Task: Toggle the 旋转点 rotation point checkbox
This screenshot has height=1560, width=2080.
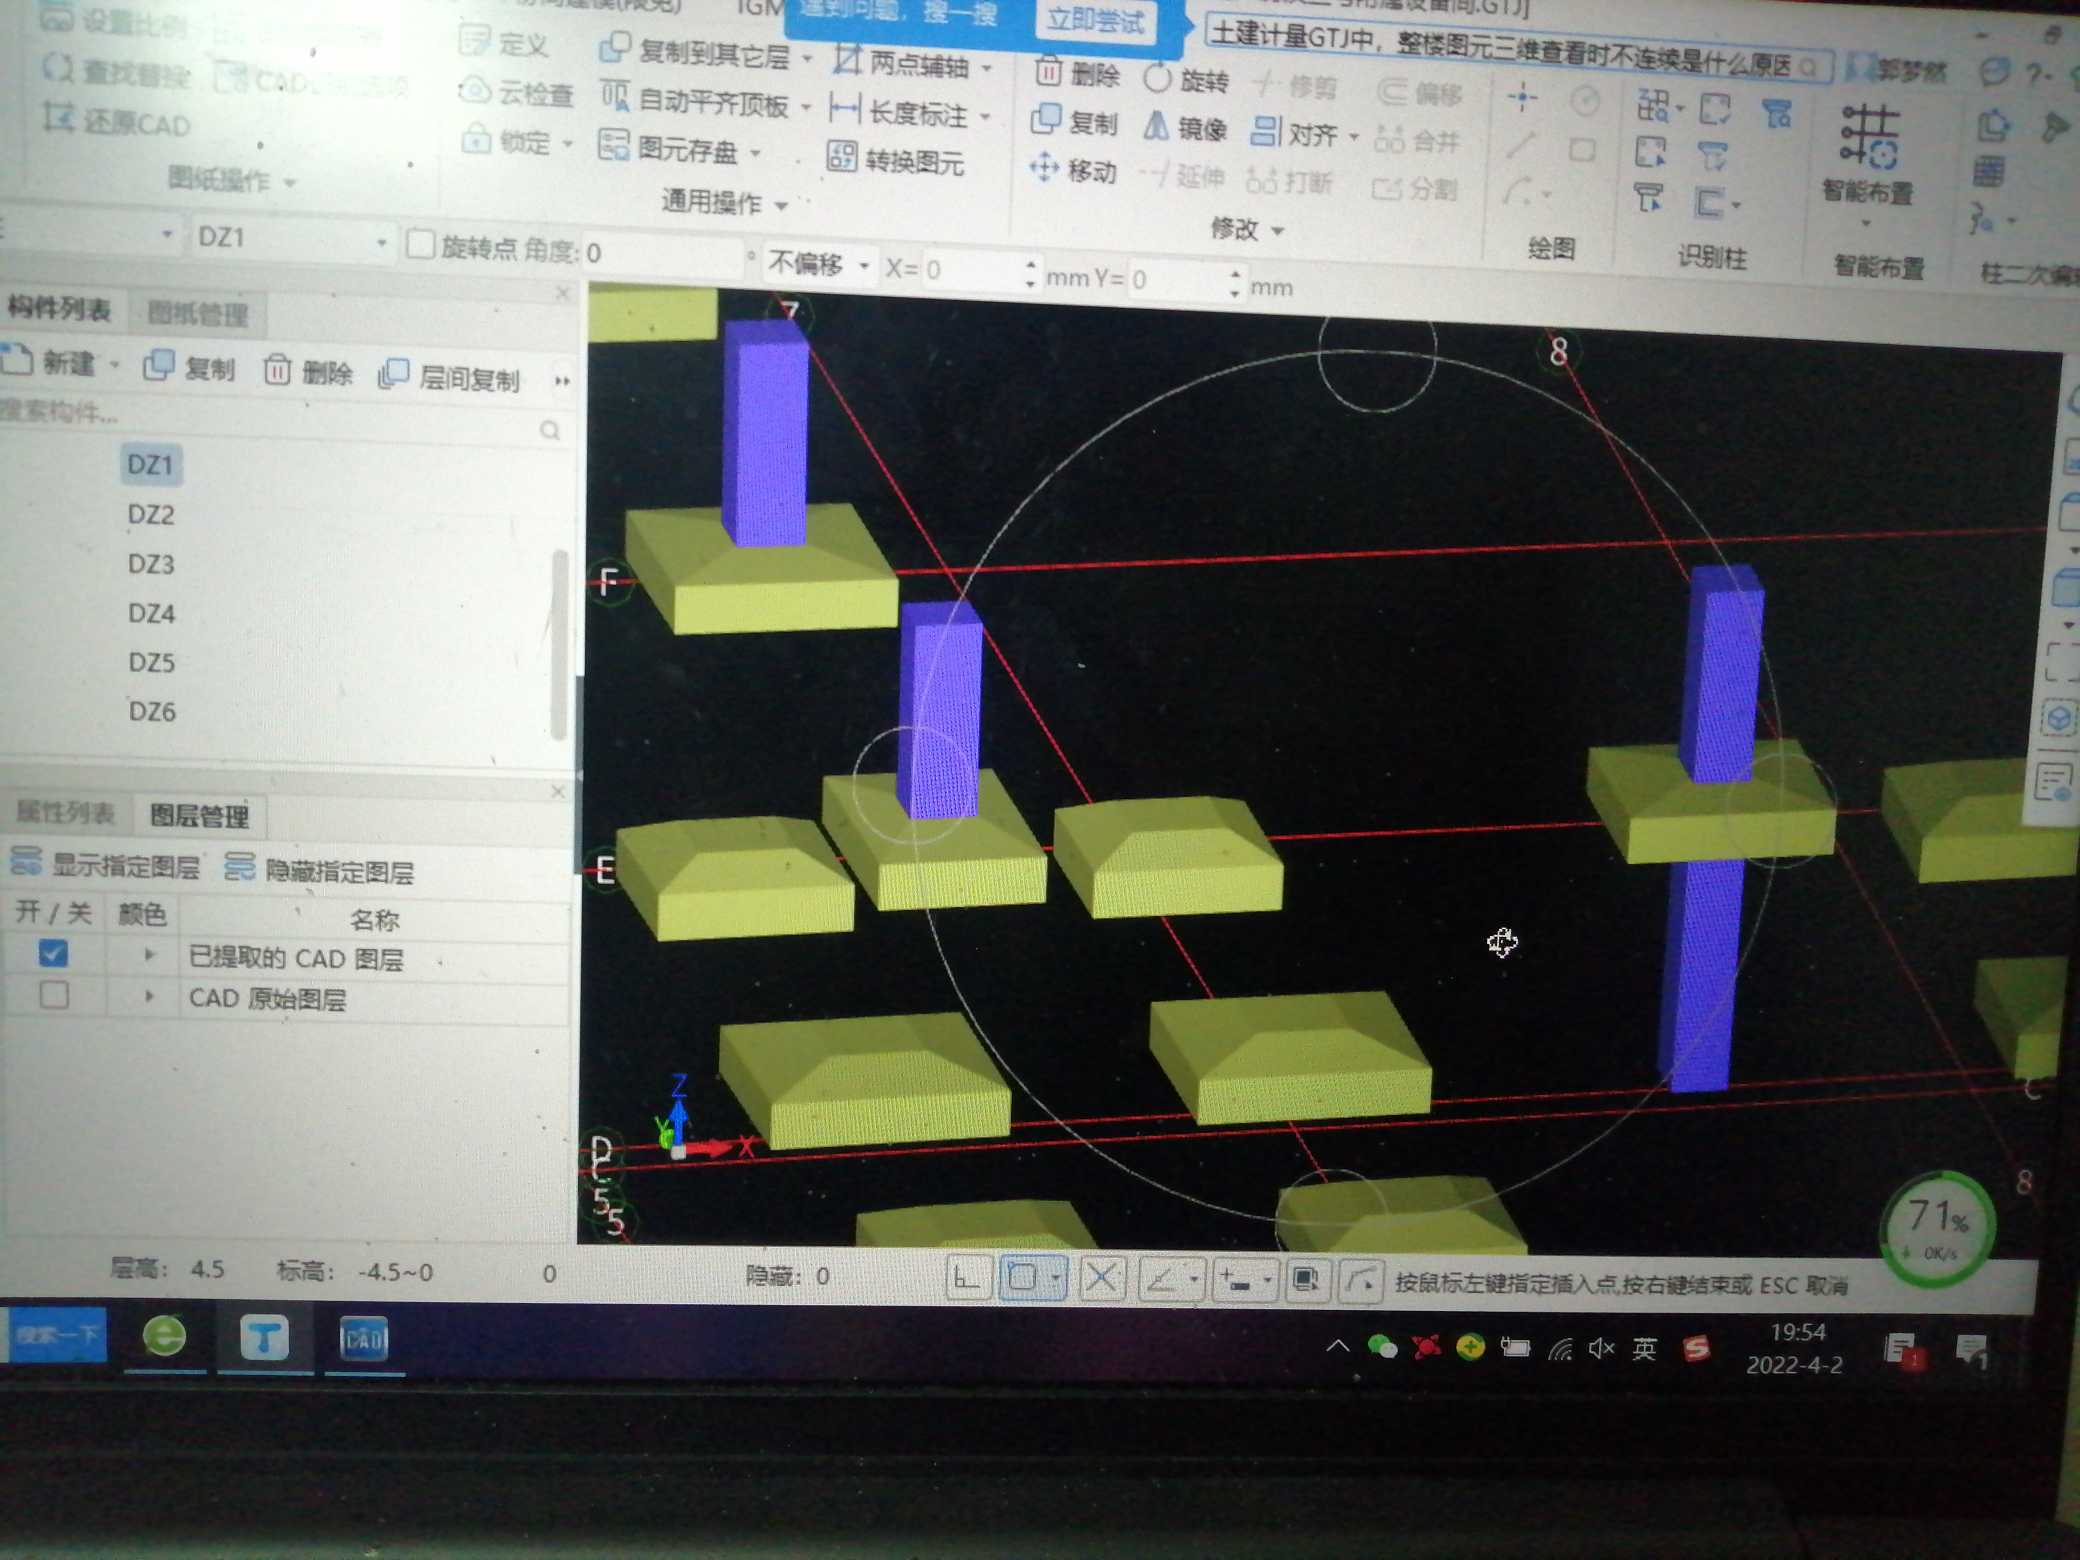Action: pos(420,244)
